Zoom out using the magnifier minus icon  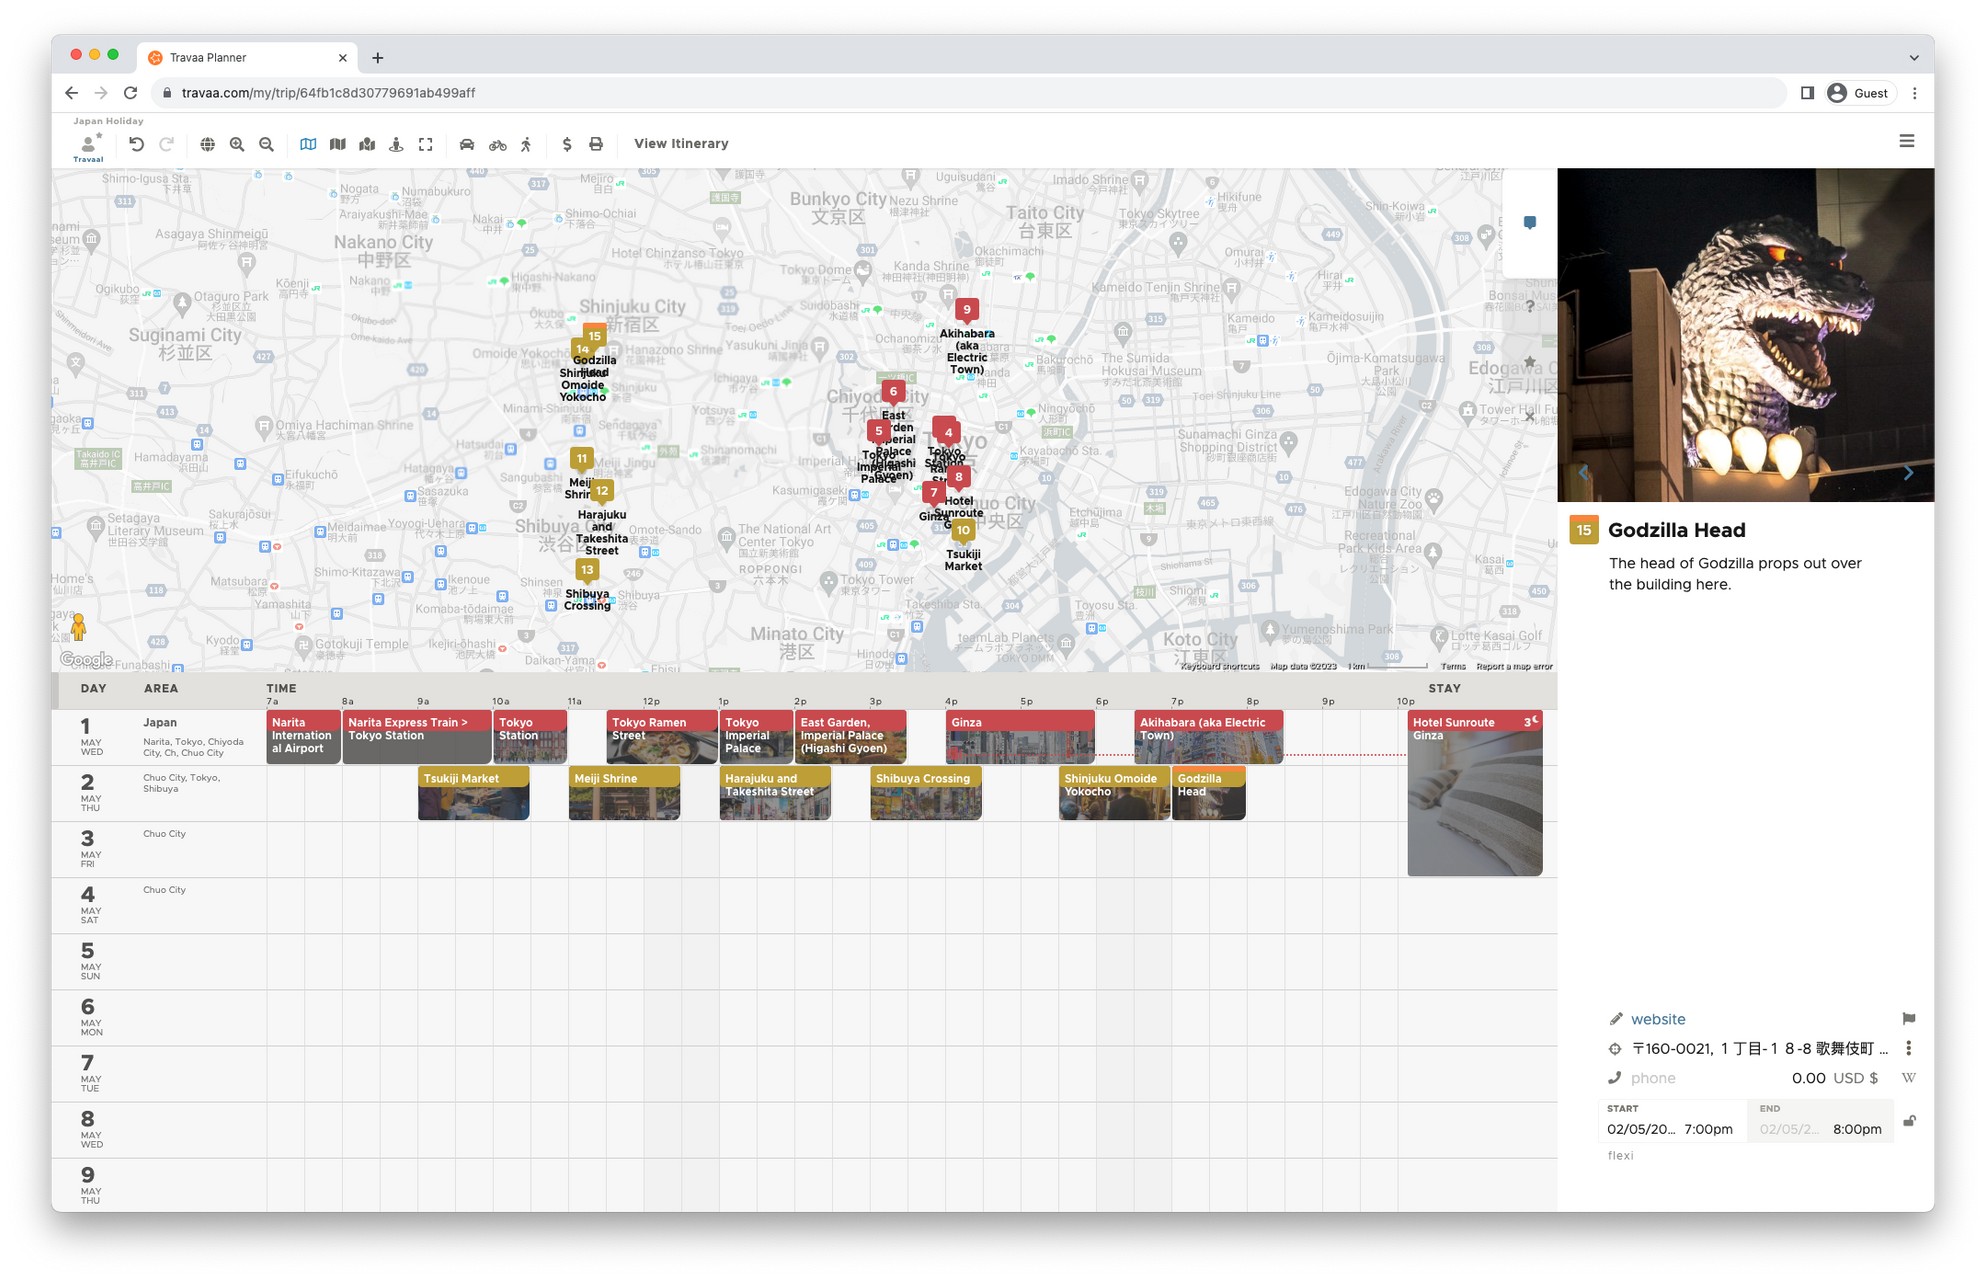(267, 144)
